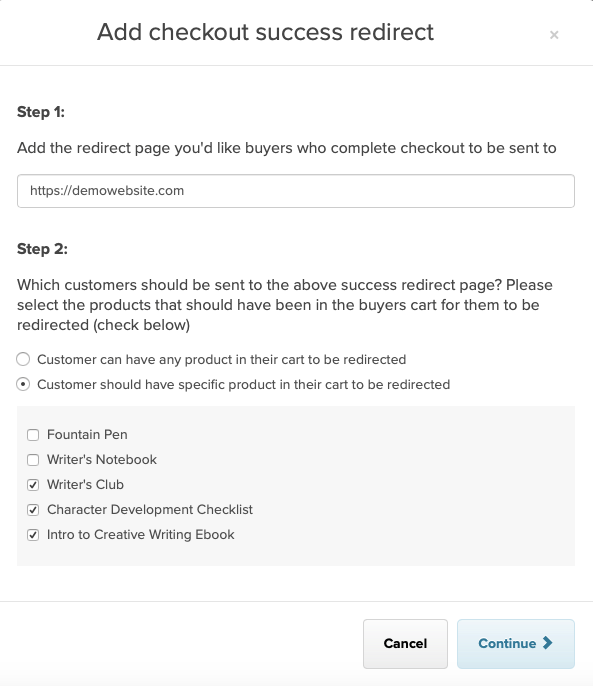Screen dimensions: 593x686
Task: Click the 'Character Development Checklist' product label
Action: [x=150, y=510]
